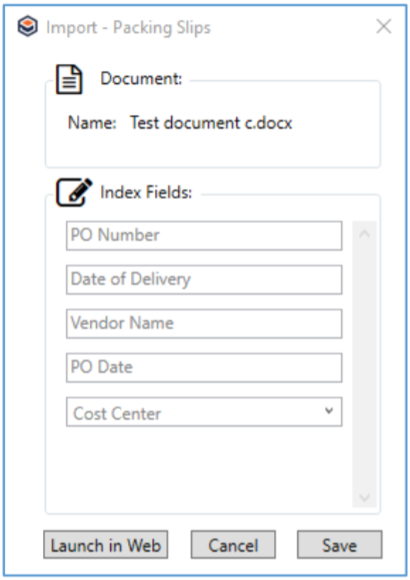Viewport: 410px width, 580px height.
Task: Save the imported document
Action: coord(340,545)
